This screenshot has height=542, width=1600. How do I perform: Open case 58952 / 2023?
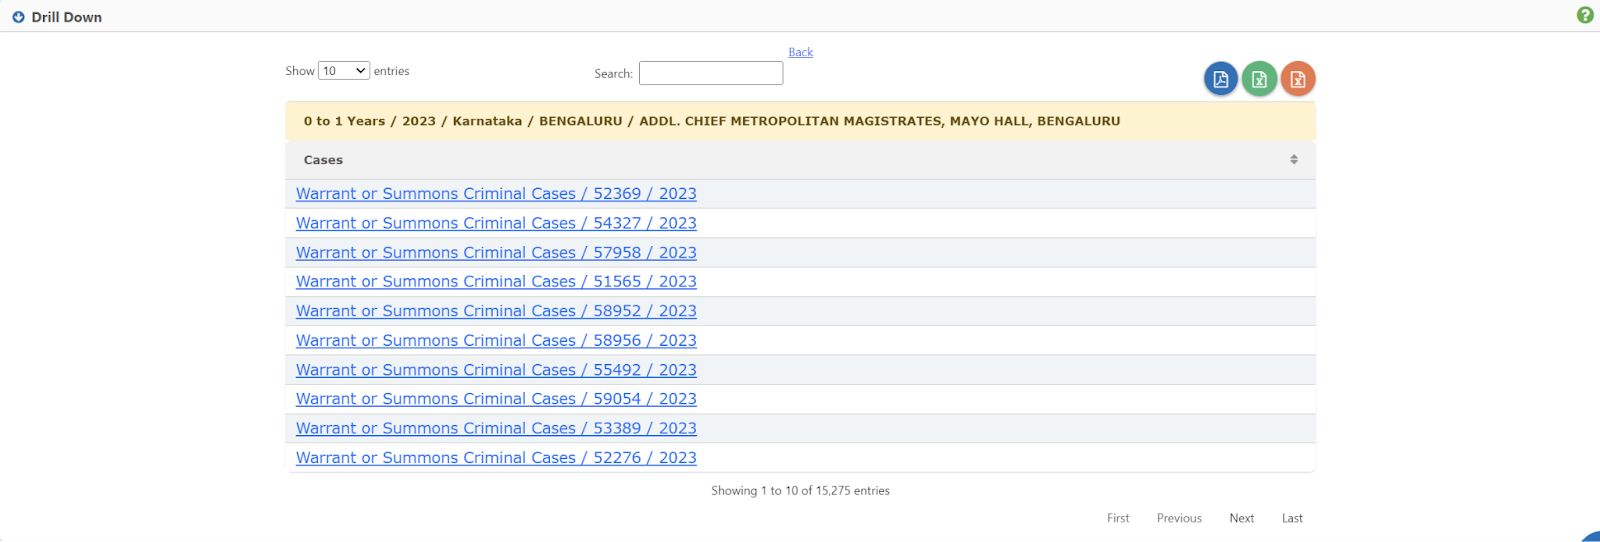pos(496,311)
